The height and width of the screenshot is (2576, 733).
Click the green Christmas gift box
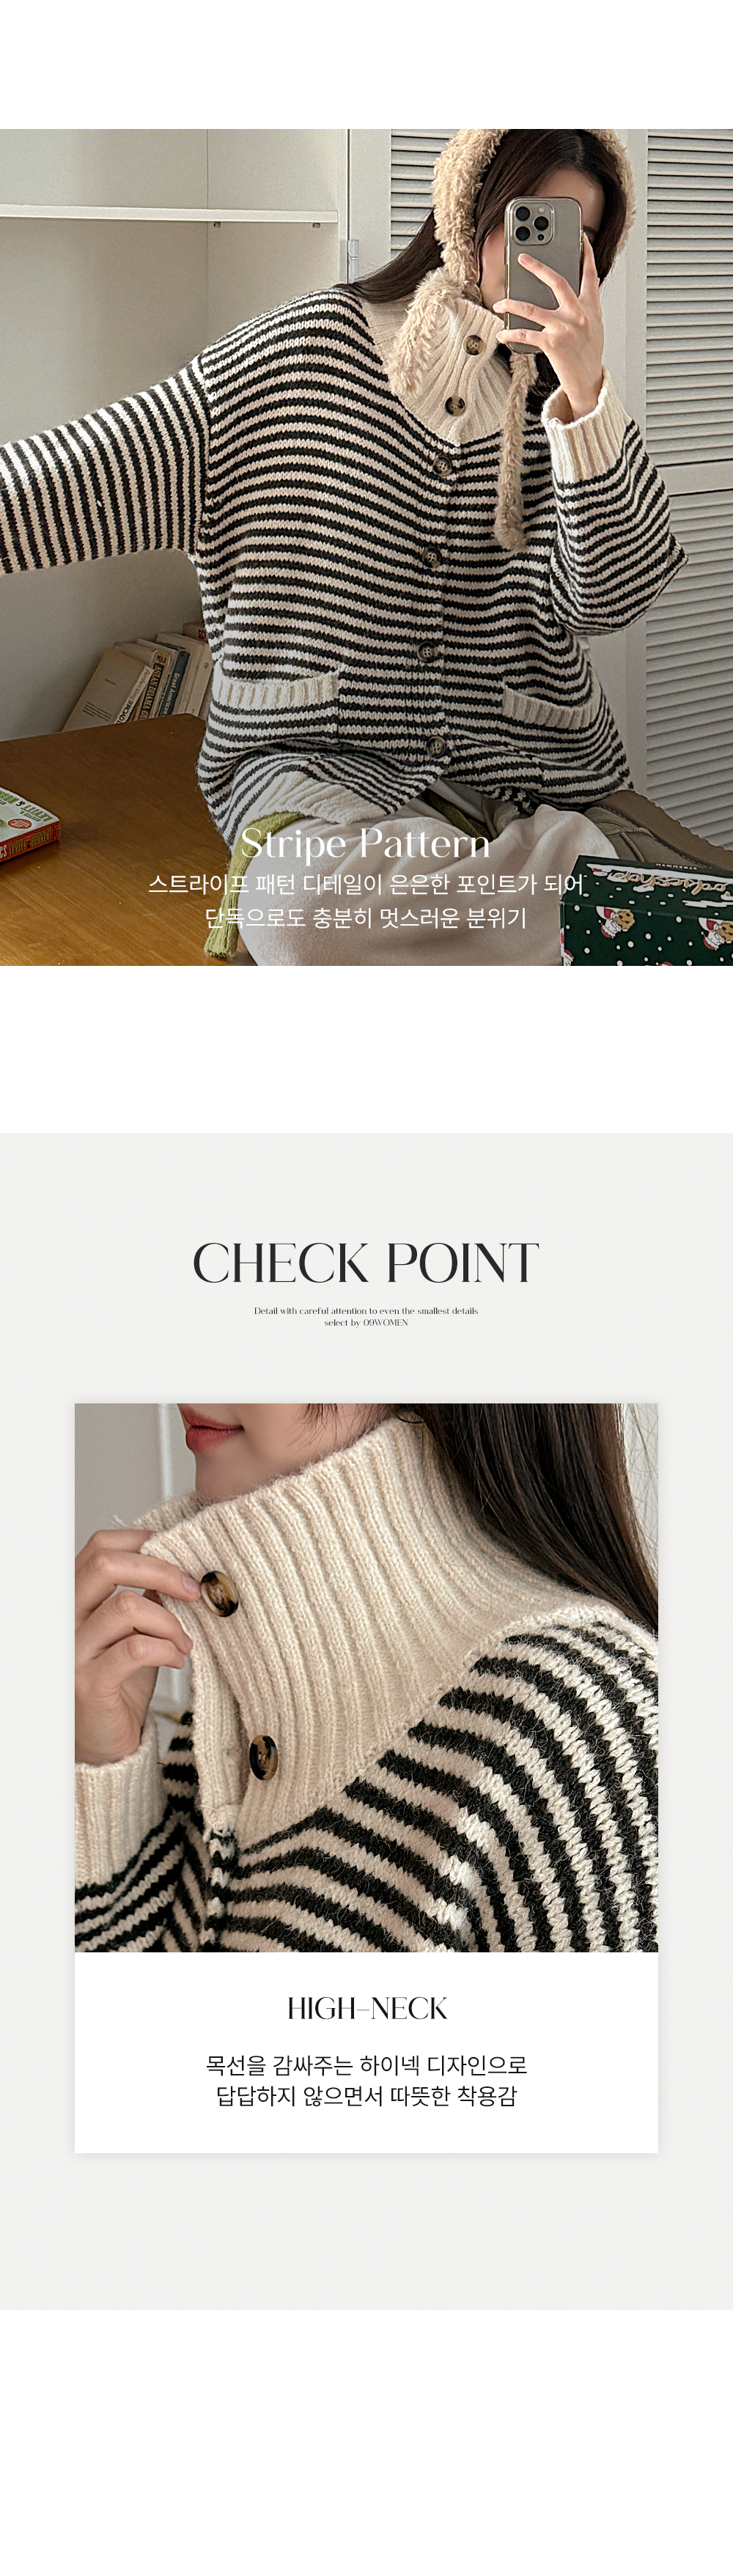click(x=647, y=910)
